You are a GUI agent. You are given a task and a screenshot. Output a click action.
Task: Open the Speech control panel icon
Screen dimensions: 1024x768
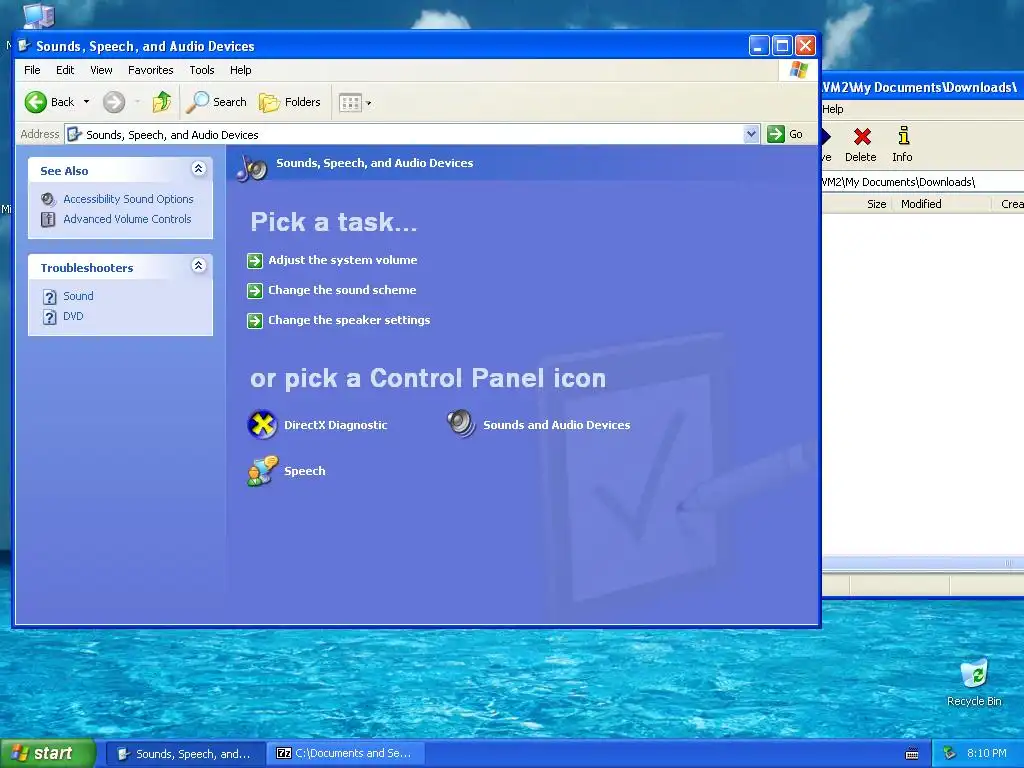(x=263, y=471)
